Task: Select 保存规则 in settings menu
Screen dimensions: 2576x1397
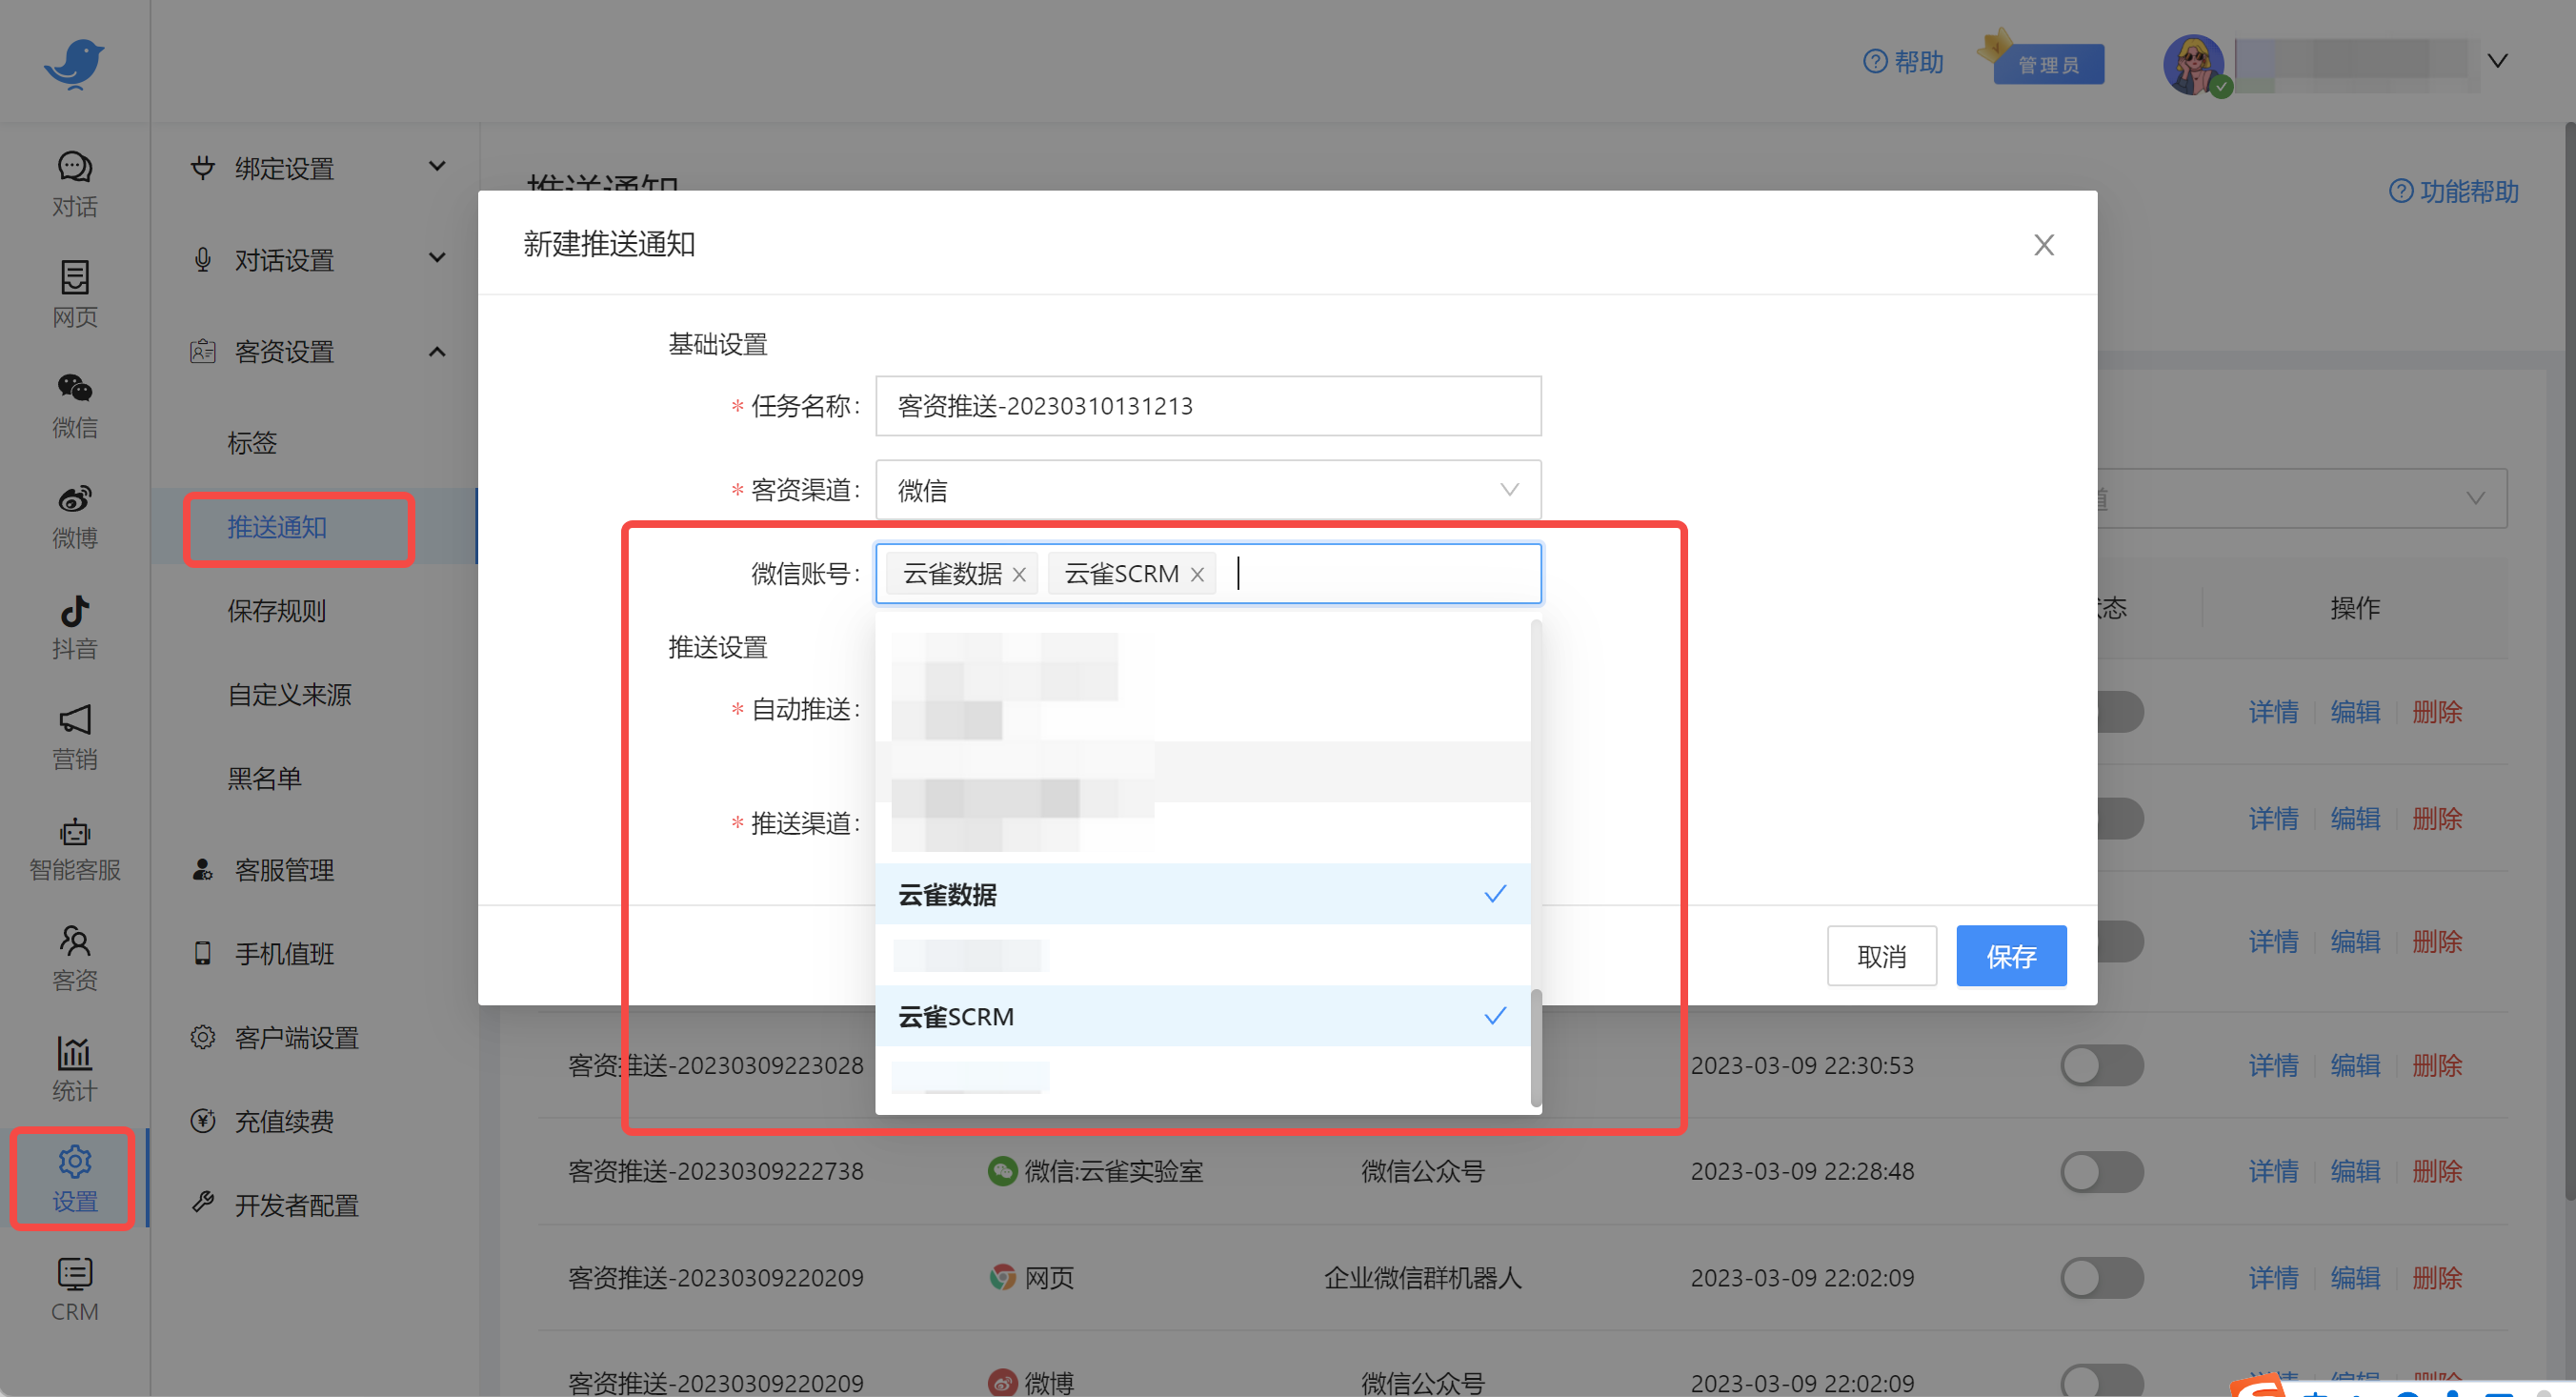Action: coord(277,610)
